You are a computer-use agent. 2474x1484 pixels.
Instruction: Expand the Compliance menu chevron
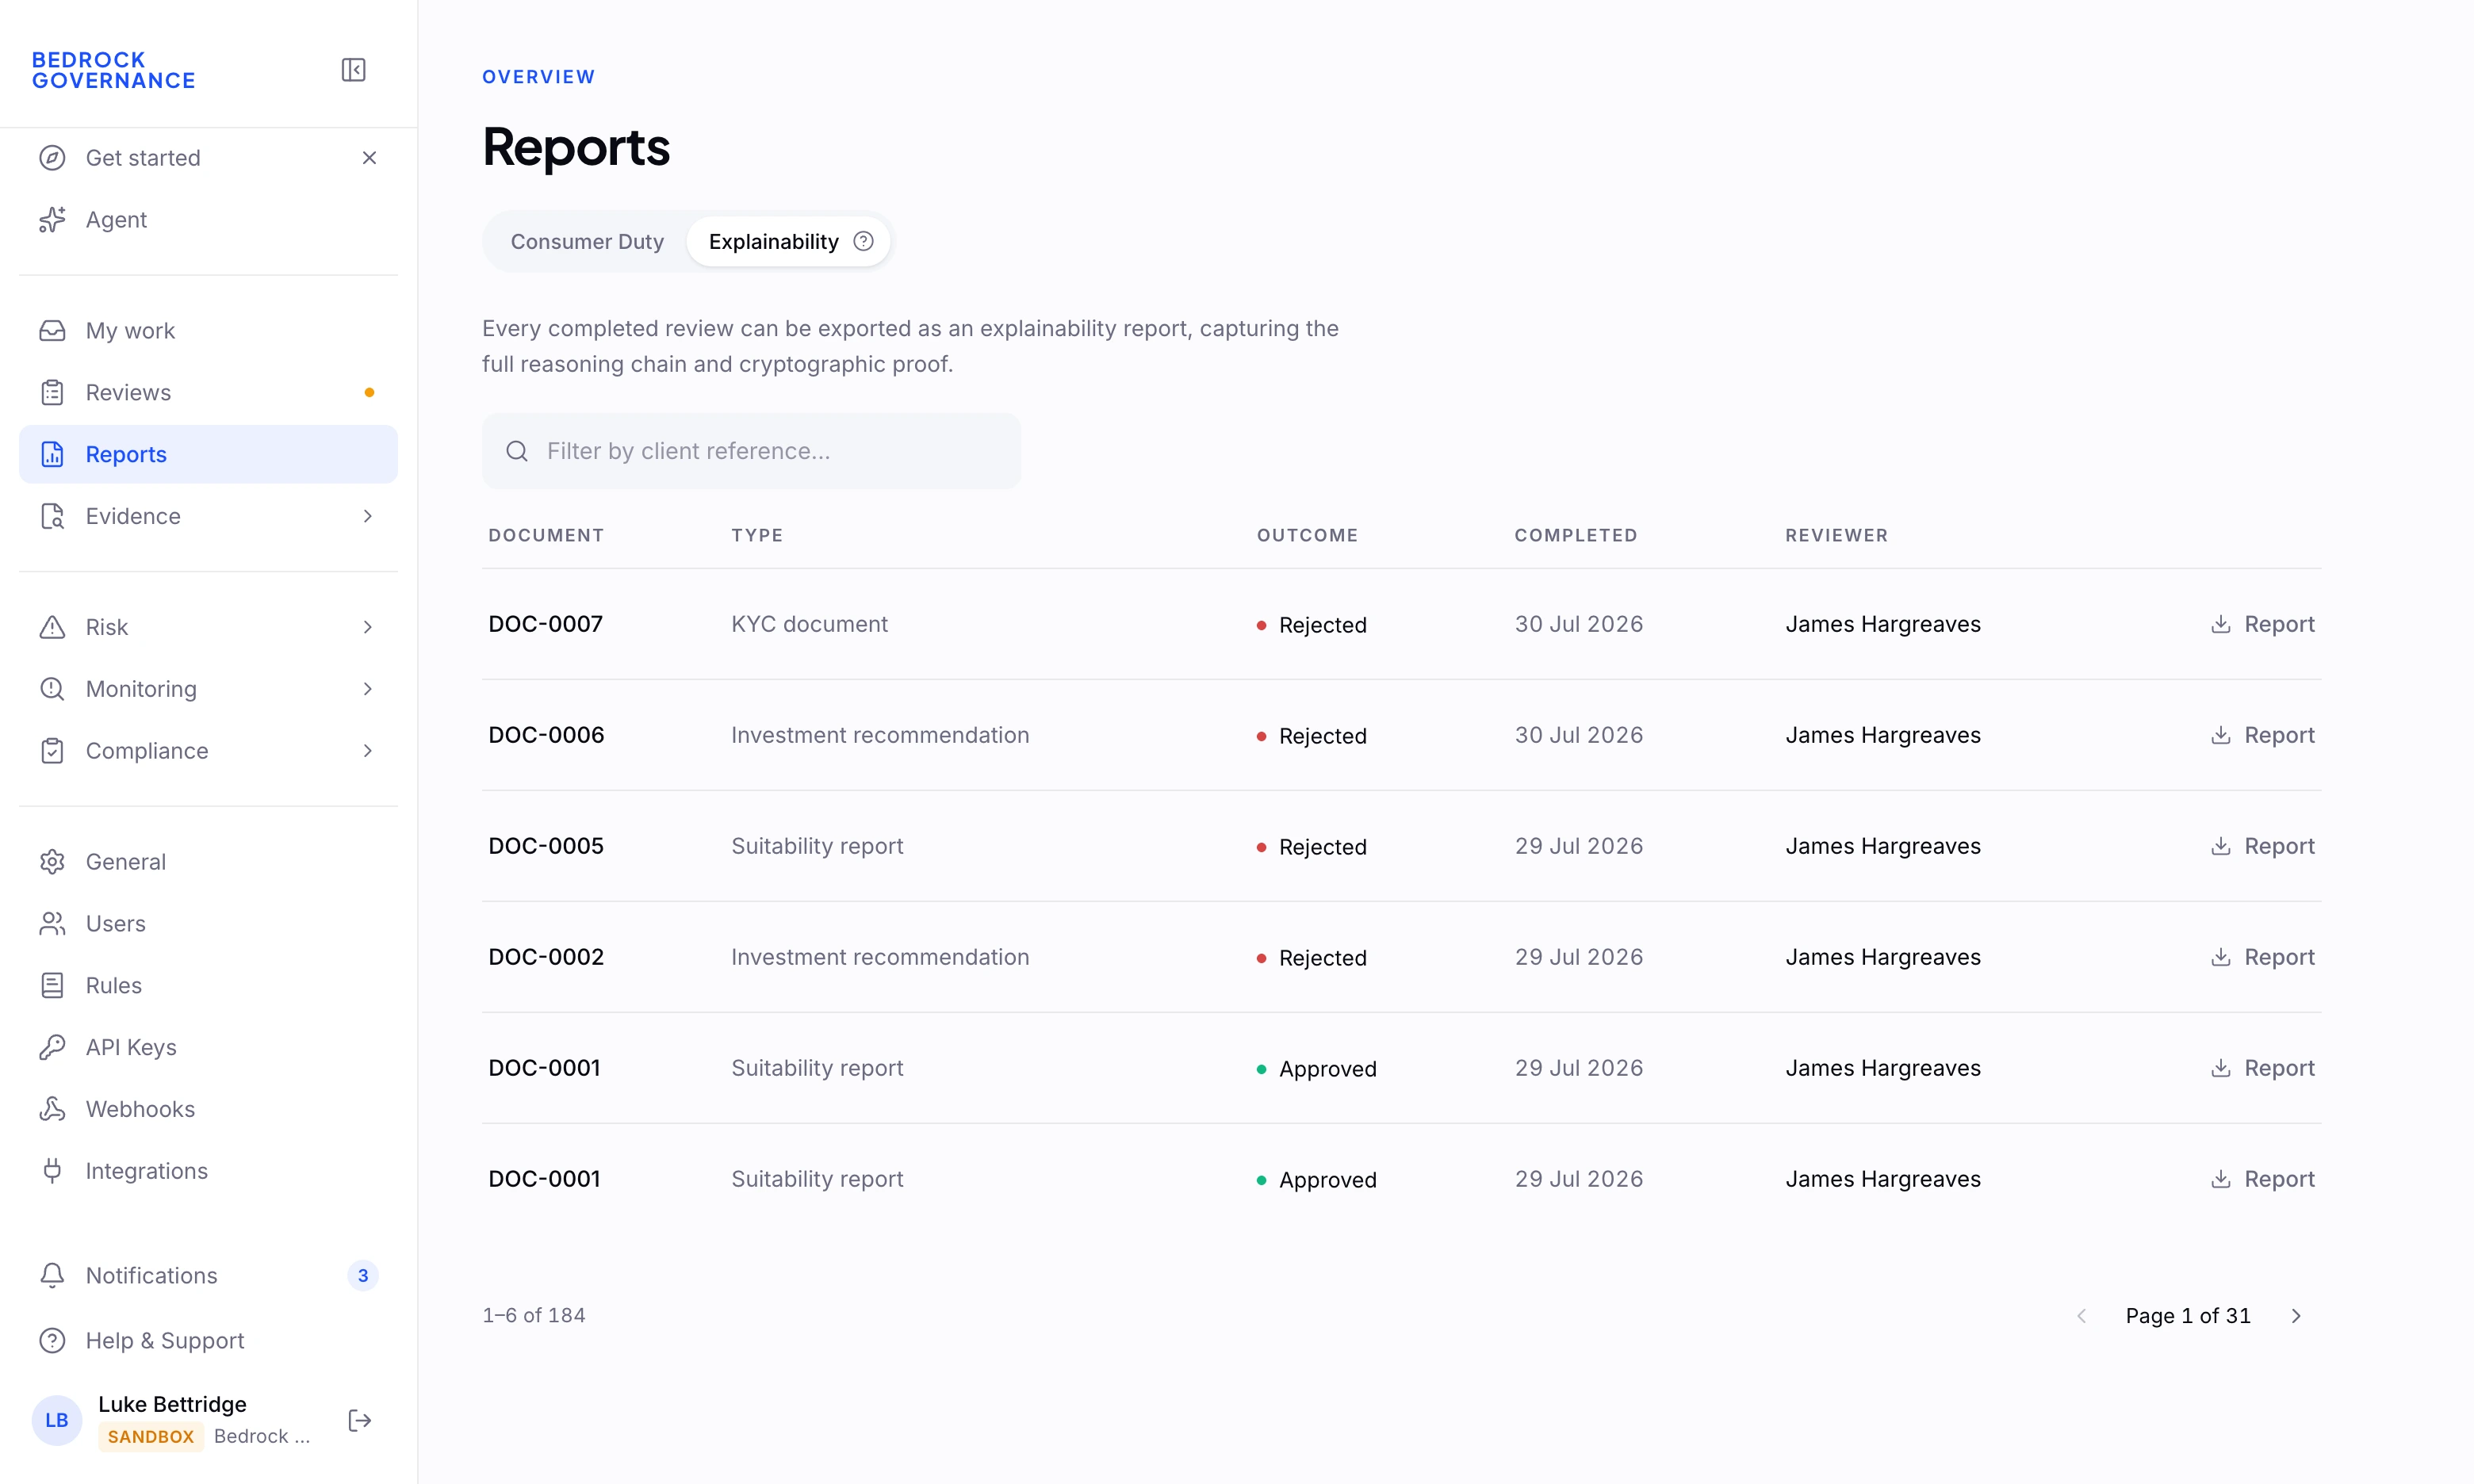pyautogui.click(x=368, y=752)
